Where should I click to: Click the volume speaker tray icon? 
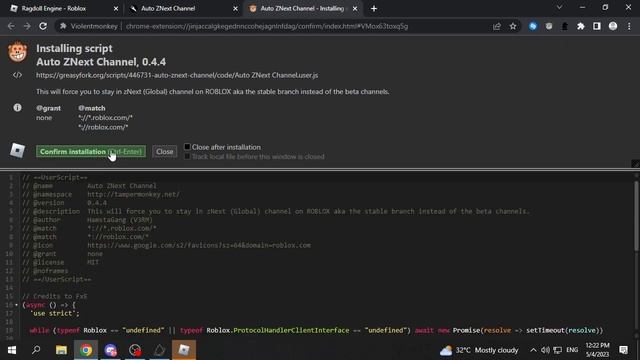[x=545, y=350]
